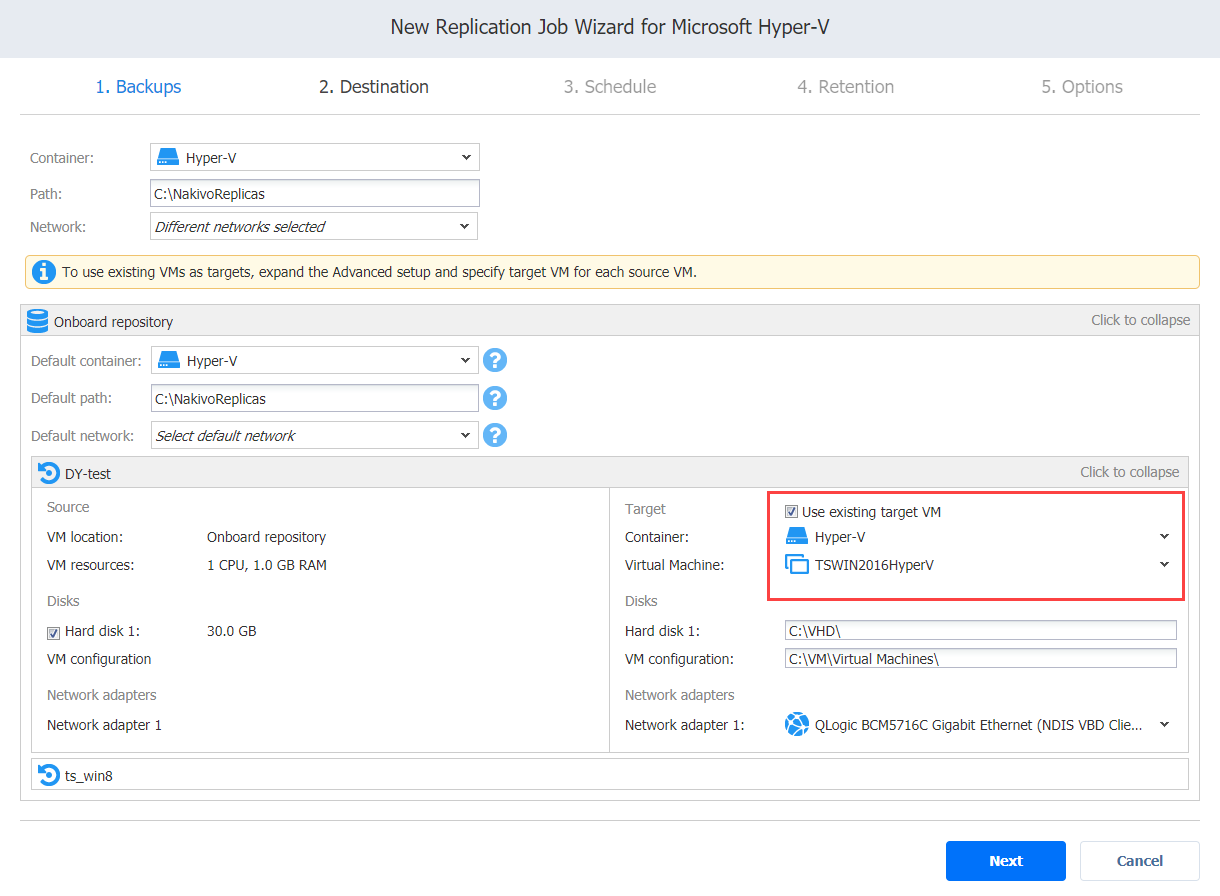Click the Hyper-V icon in top Container dropdown
The image size is (1220, 896).
pos(168,157)
